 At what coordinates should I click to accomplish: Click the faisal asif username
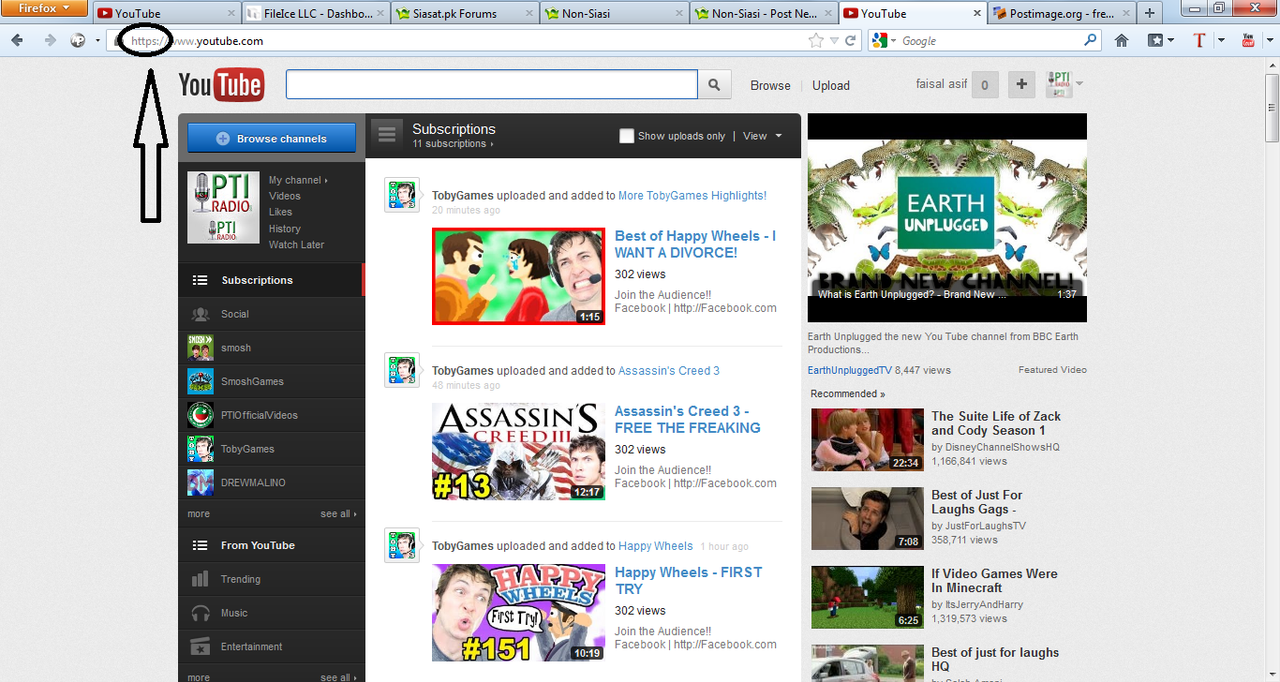click(941, 84)
